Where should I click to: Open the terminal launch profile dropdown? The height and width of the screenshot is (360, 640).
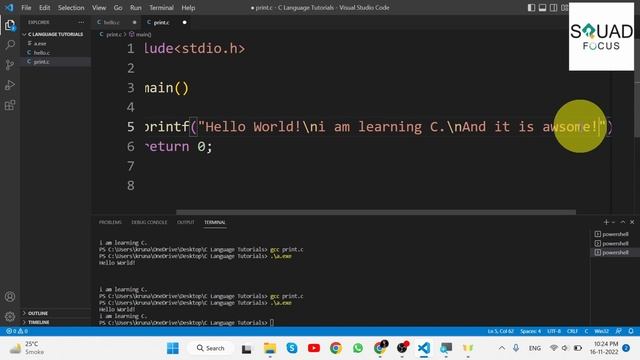click(x=613, y=222)
